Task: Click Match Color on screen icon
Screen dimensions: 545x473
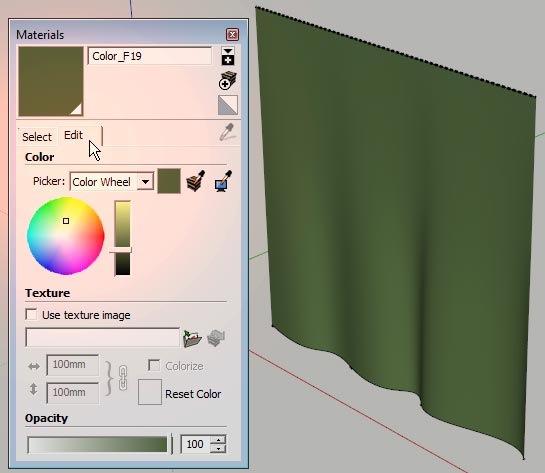Action: 223,181
